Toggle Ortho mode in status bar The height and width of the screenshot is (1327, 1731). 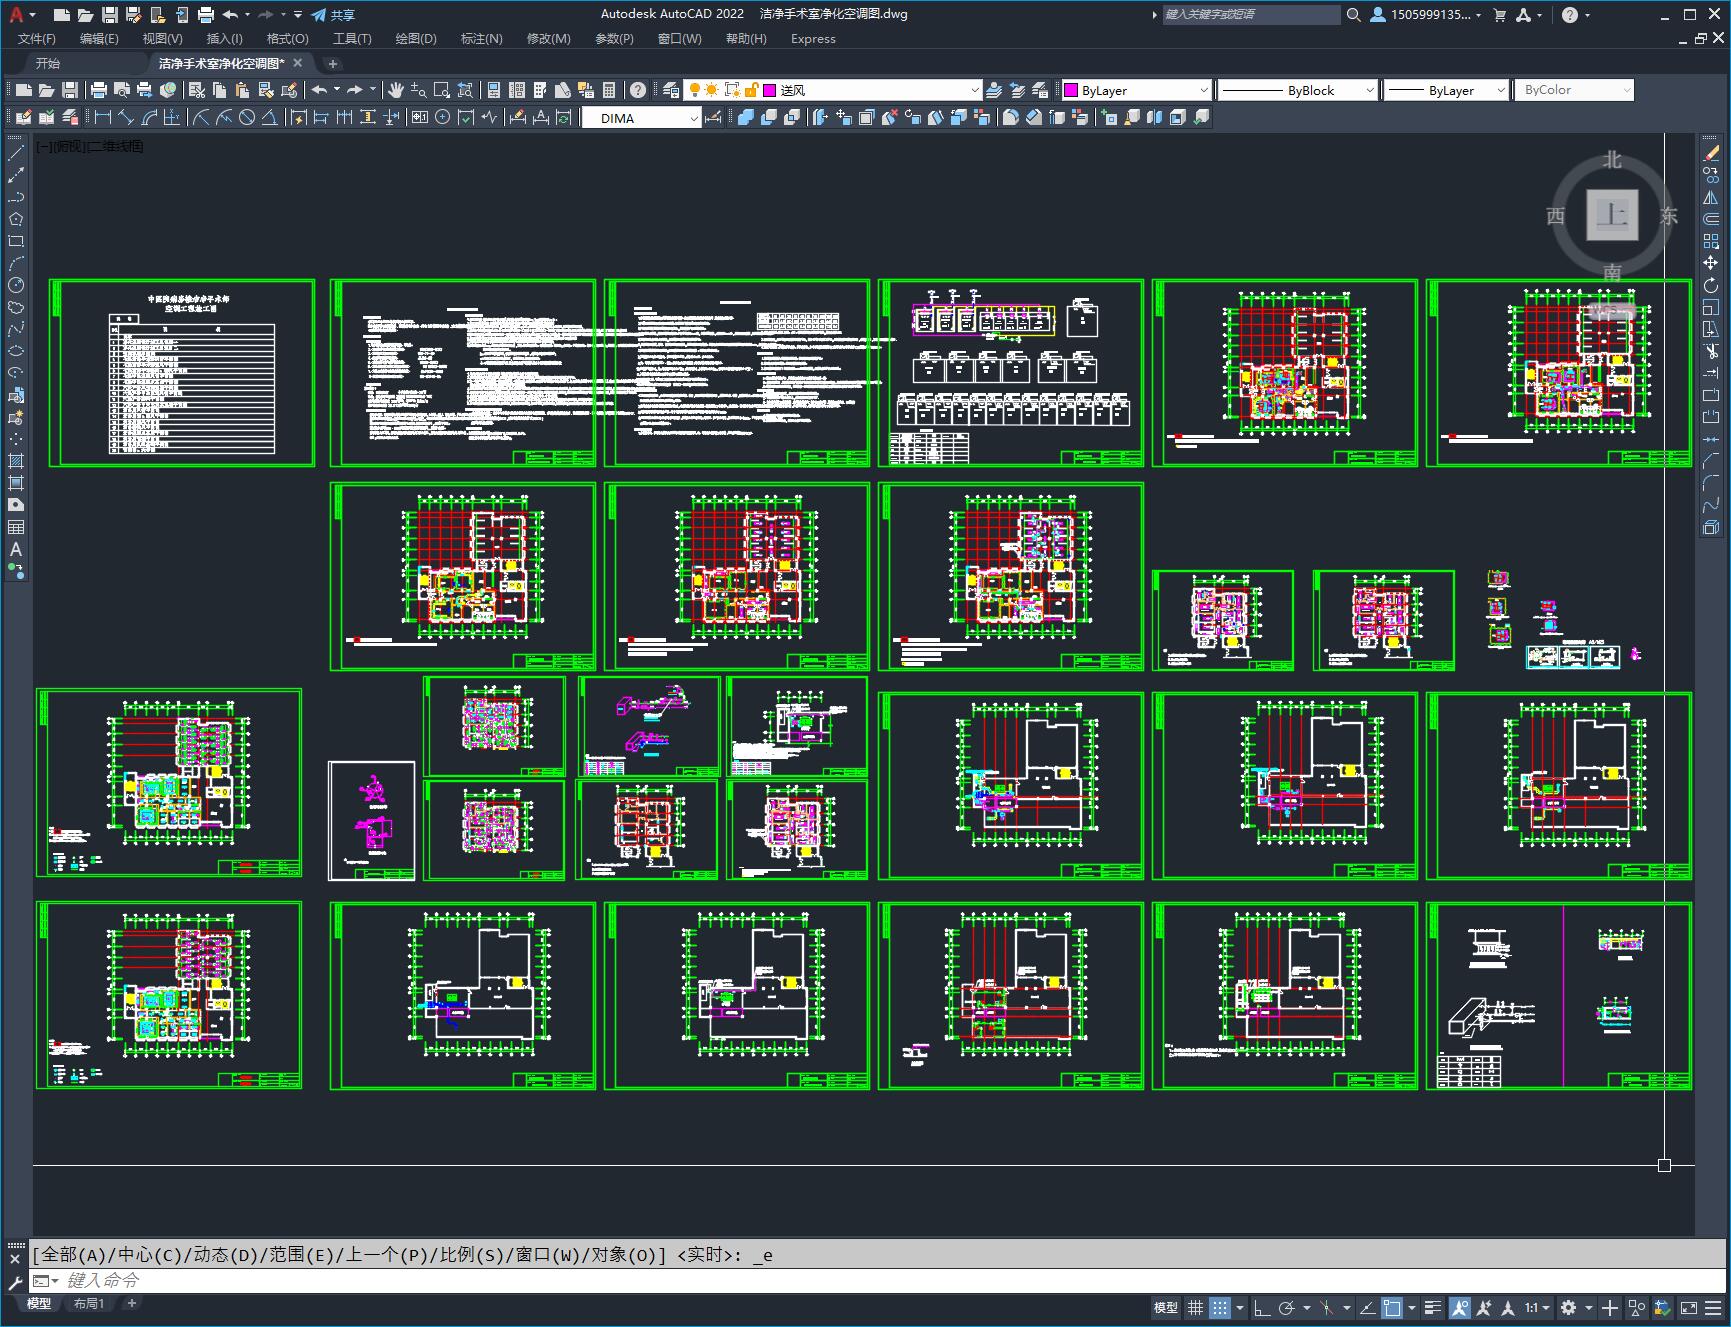[x=1262, y=1307]
